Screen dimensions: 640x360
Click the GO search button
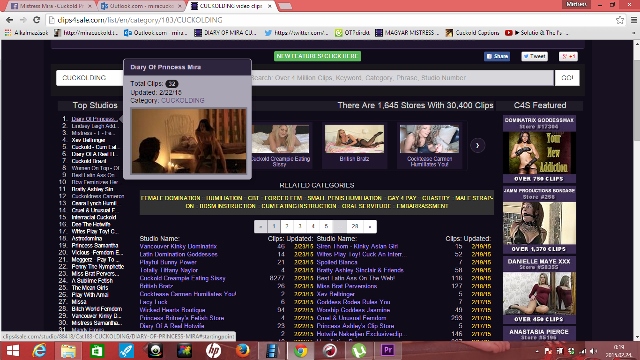pyautogui.click(x=567, y=78)
